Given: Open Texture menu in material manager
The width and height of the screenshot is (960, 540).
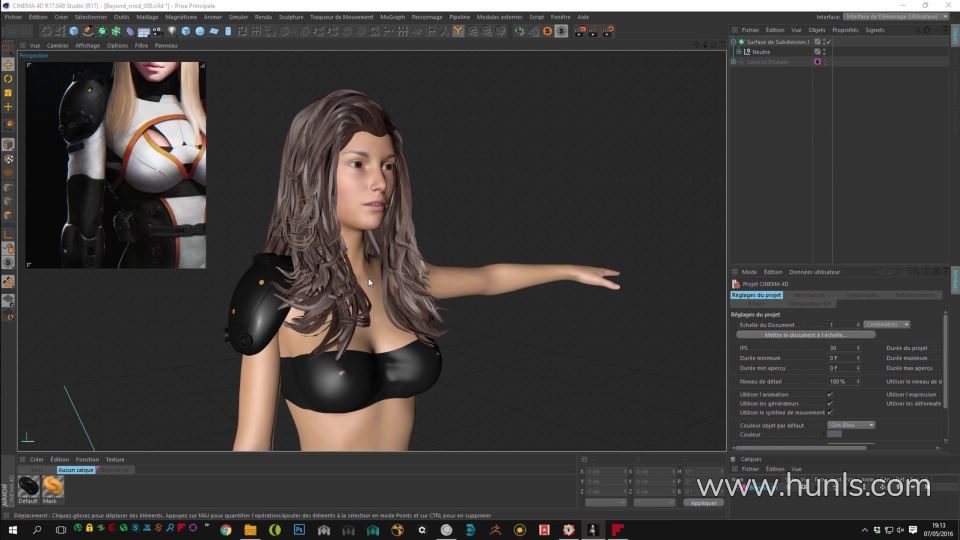Looking at the screenshot, I should [x=114, y=459].
